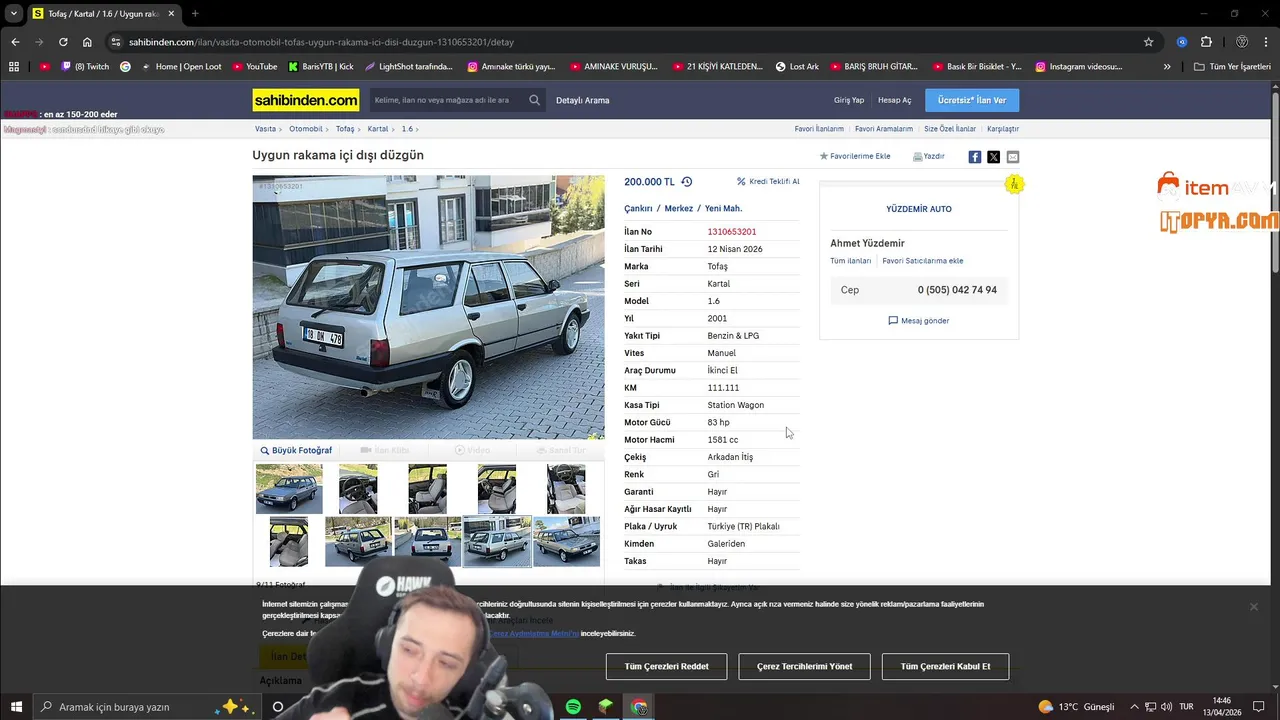The width and height of the screenshot is (1280, 720).
Task: Click Çerez Tercihlerimi Yönet
Action: pos(804,666)
